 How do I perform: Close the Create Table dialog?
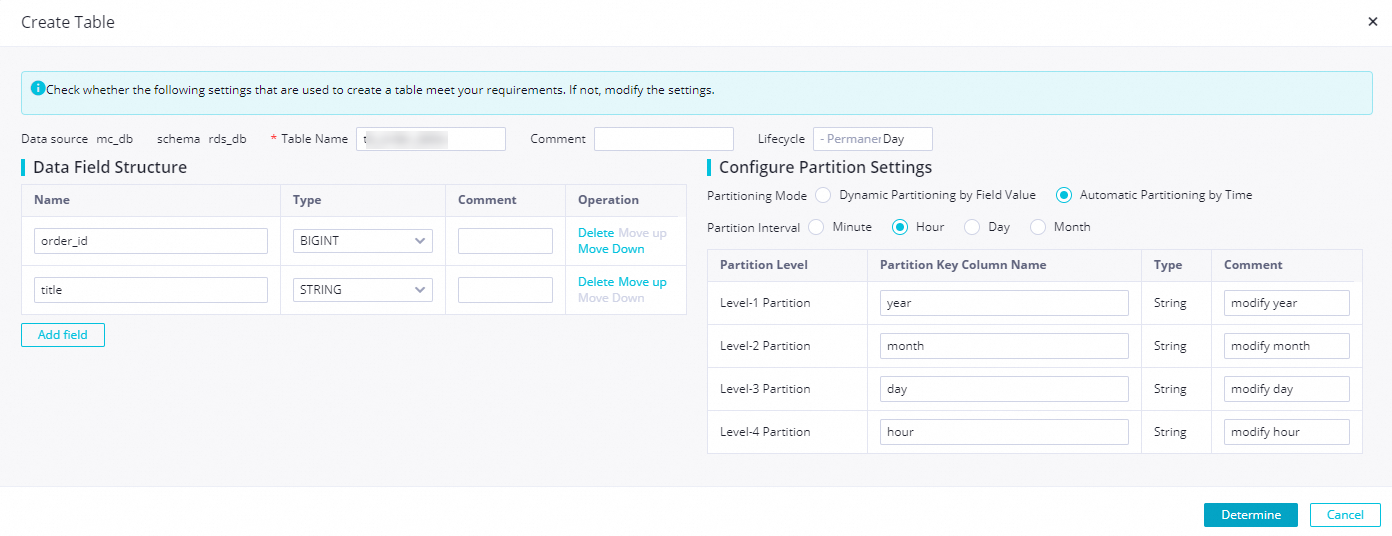click(x=1372, y=21)
